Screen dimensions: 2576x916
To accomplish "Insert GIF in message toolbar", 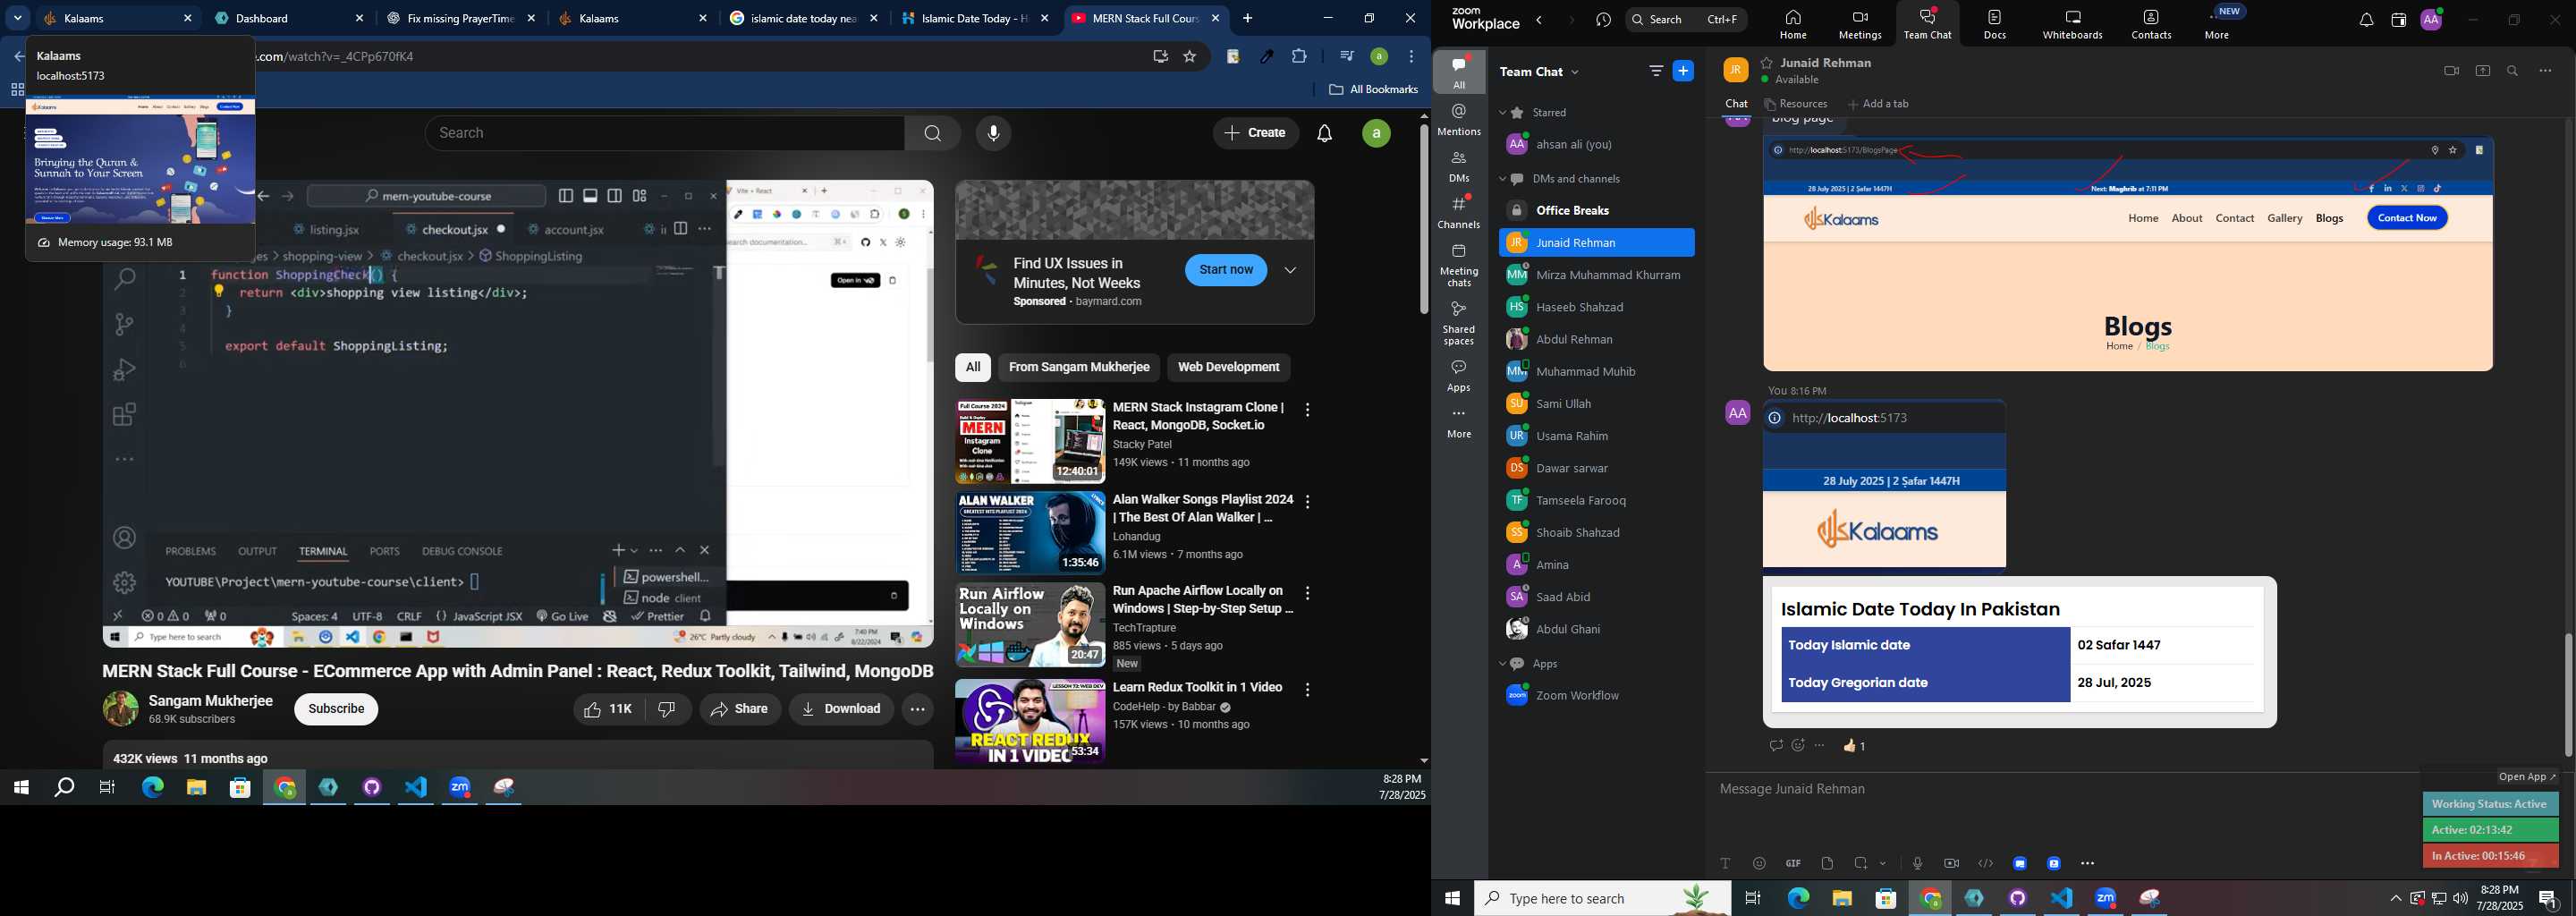I will [x=1793, y=863].
